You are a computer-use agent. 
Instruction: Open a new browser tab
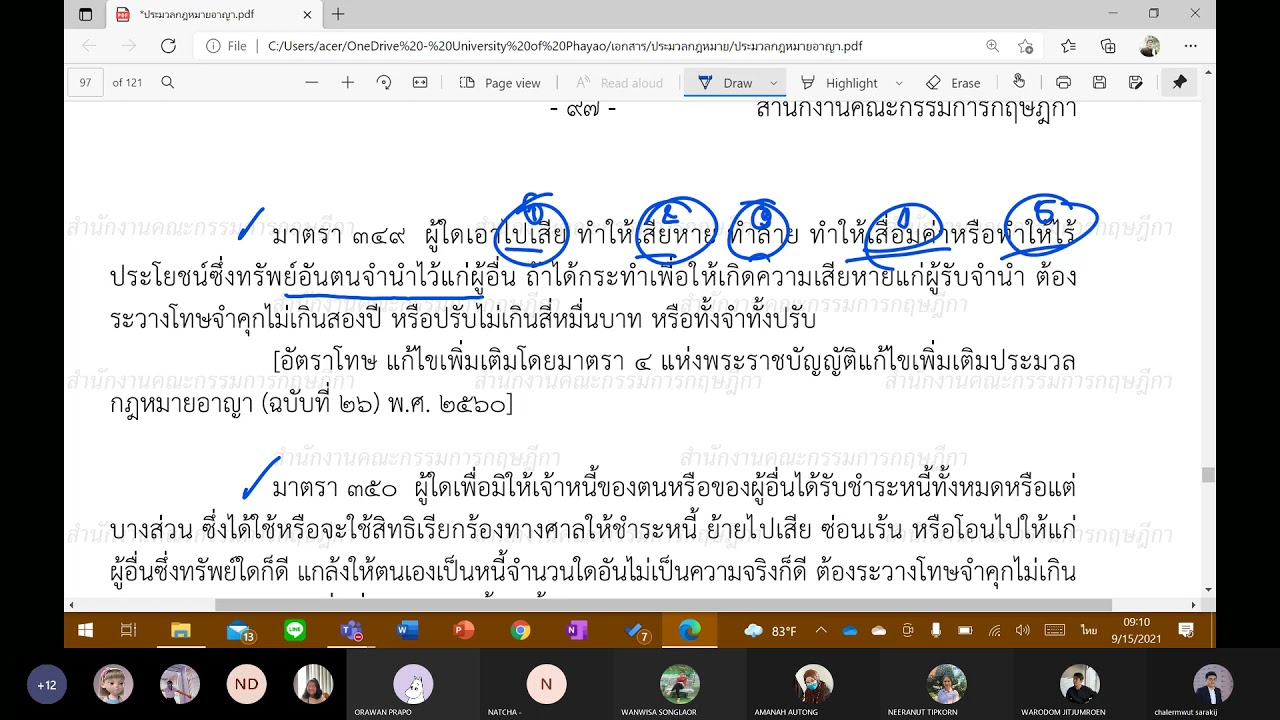click(338, 14)
